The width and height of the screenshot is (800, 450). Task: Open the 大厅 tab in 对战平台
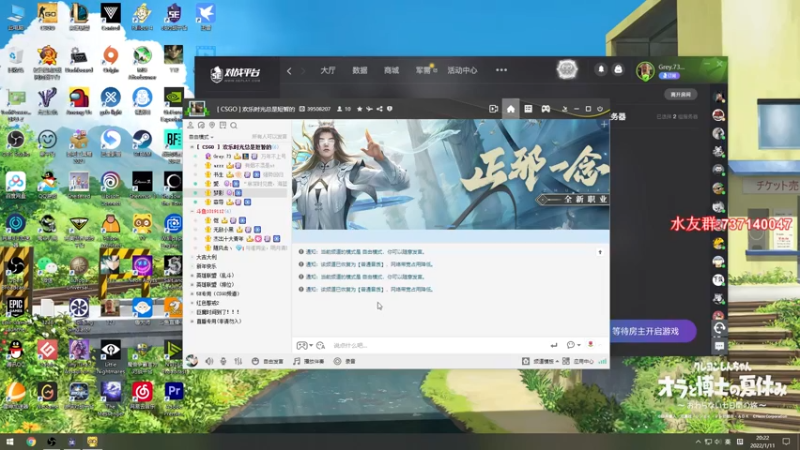pos(328,70)
